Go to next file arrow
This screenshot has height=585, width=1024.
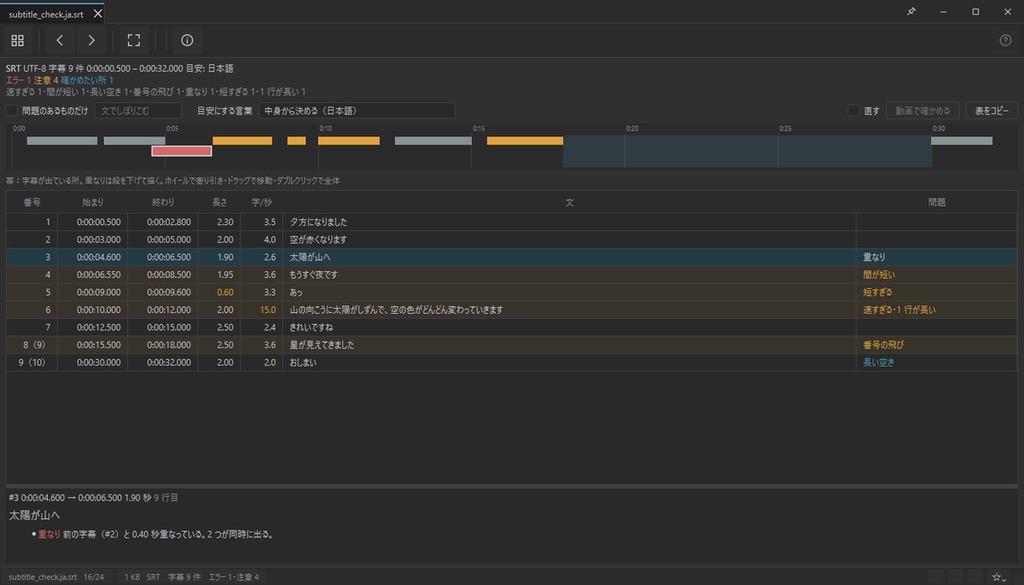91,40
